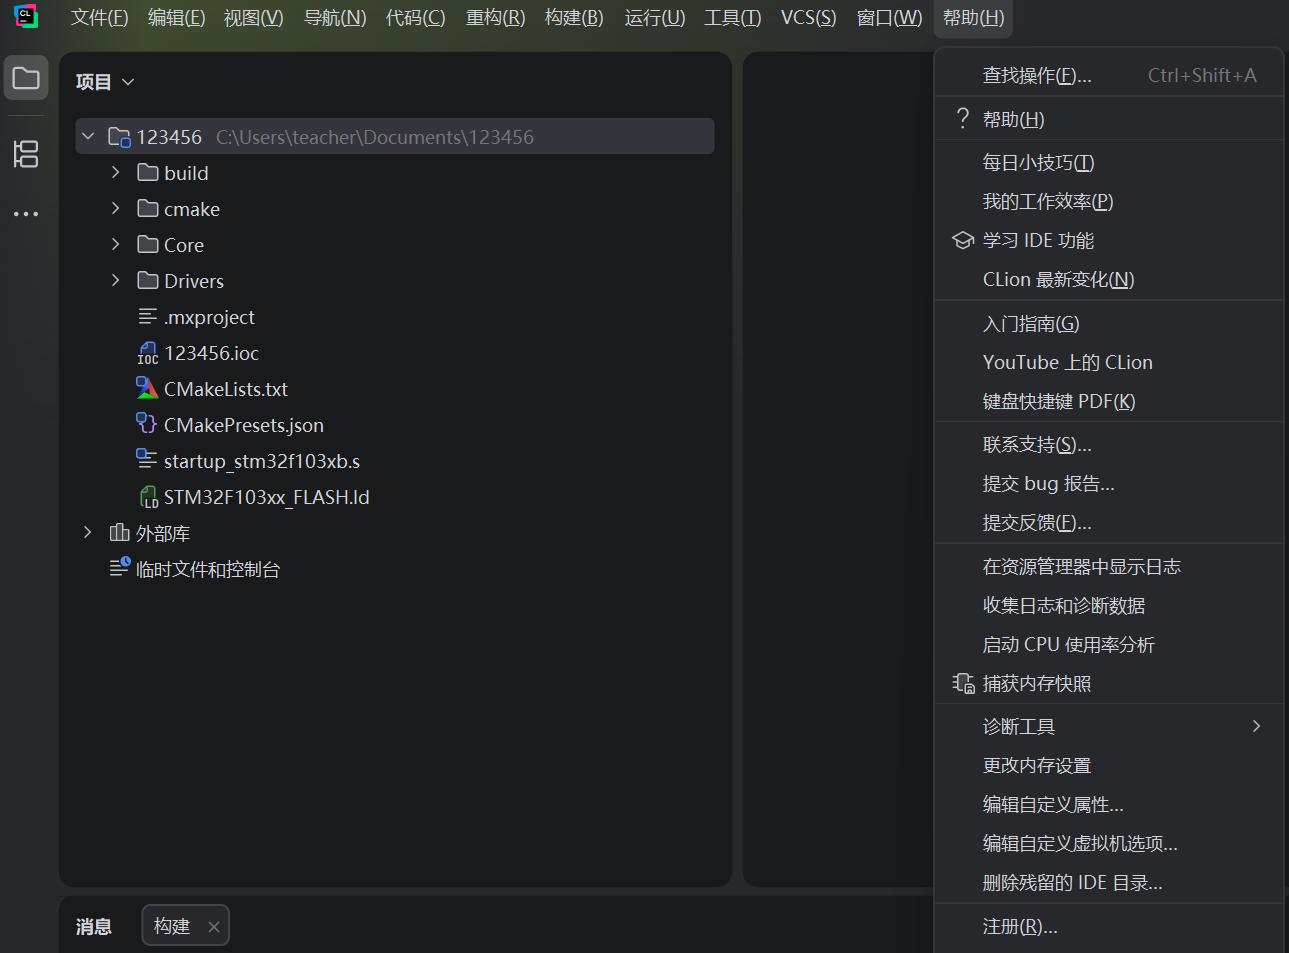Expand the 外部库 node
This screenshot has width=1289, height=953.
point(88,532)
